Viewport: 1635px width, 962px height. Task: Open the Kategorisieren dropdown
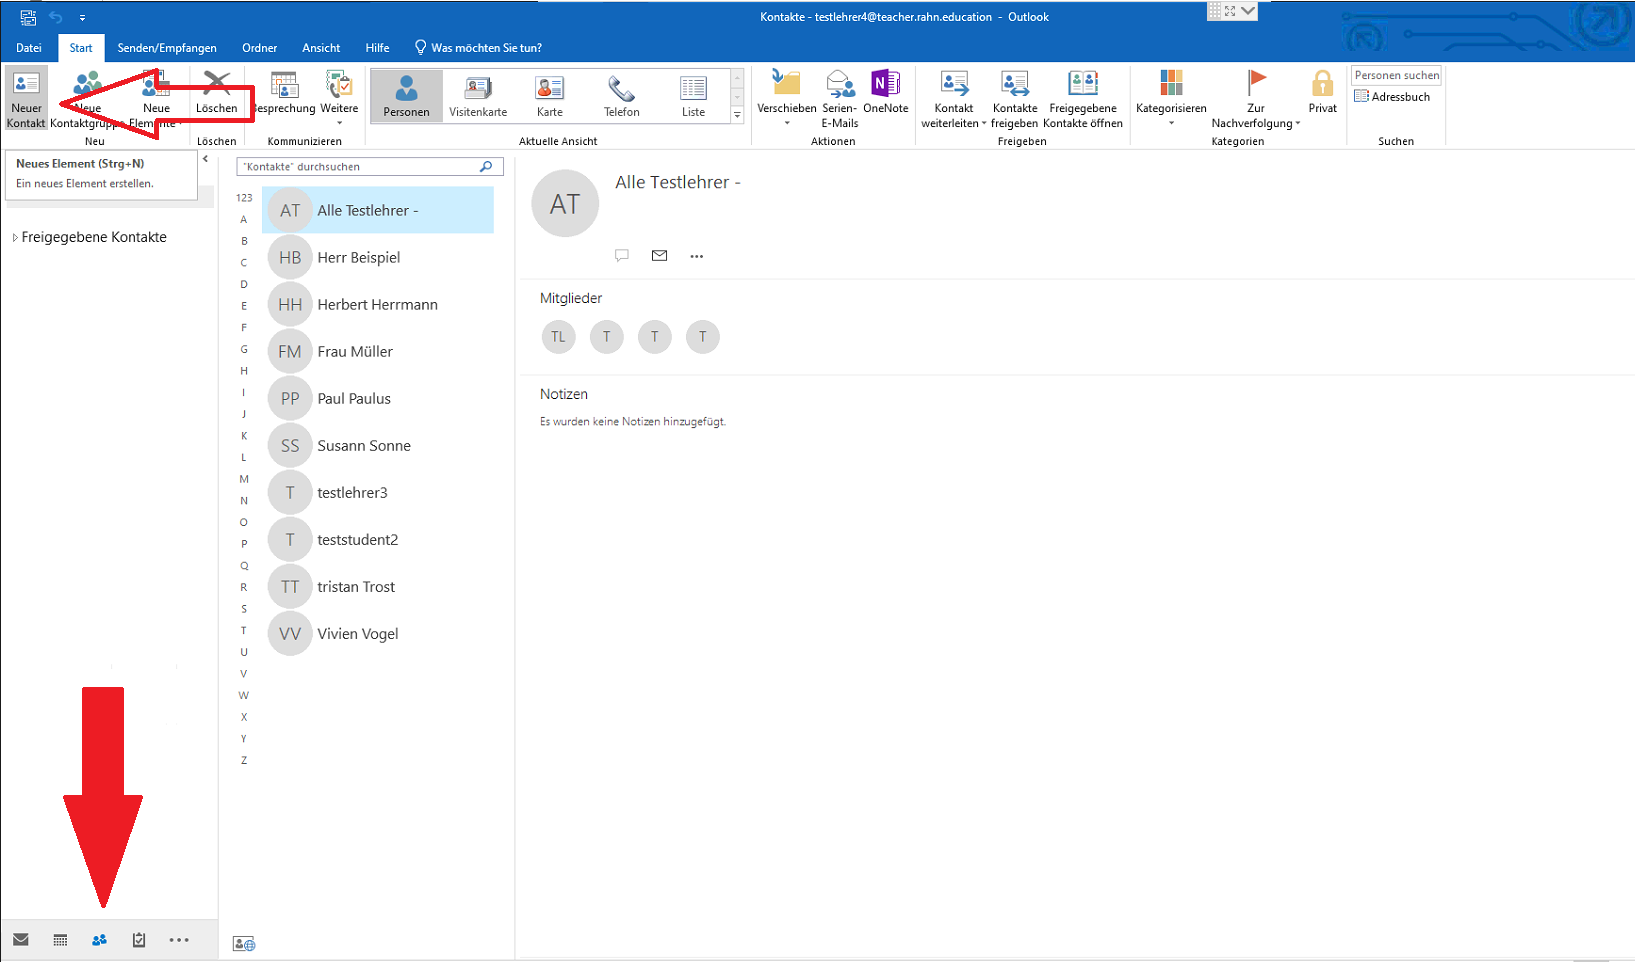pyautogui.click(x=1171, y=99)
